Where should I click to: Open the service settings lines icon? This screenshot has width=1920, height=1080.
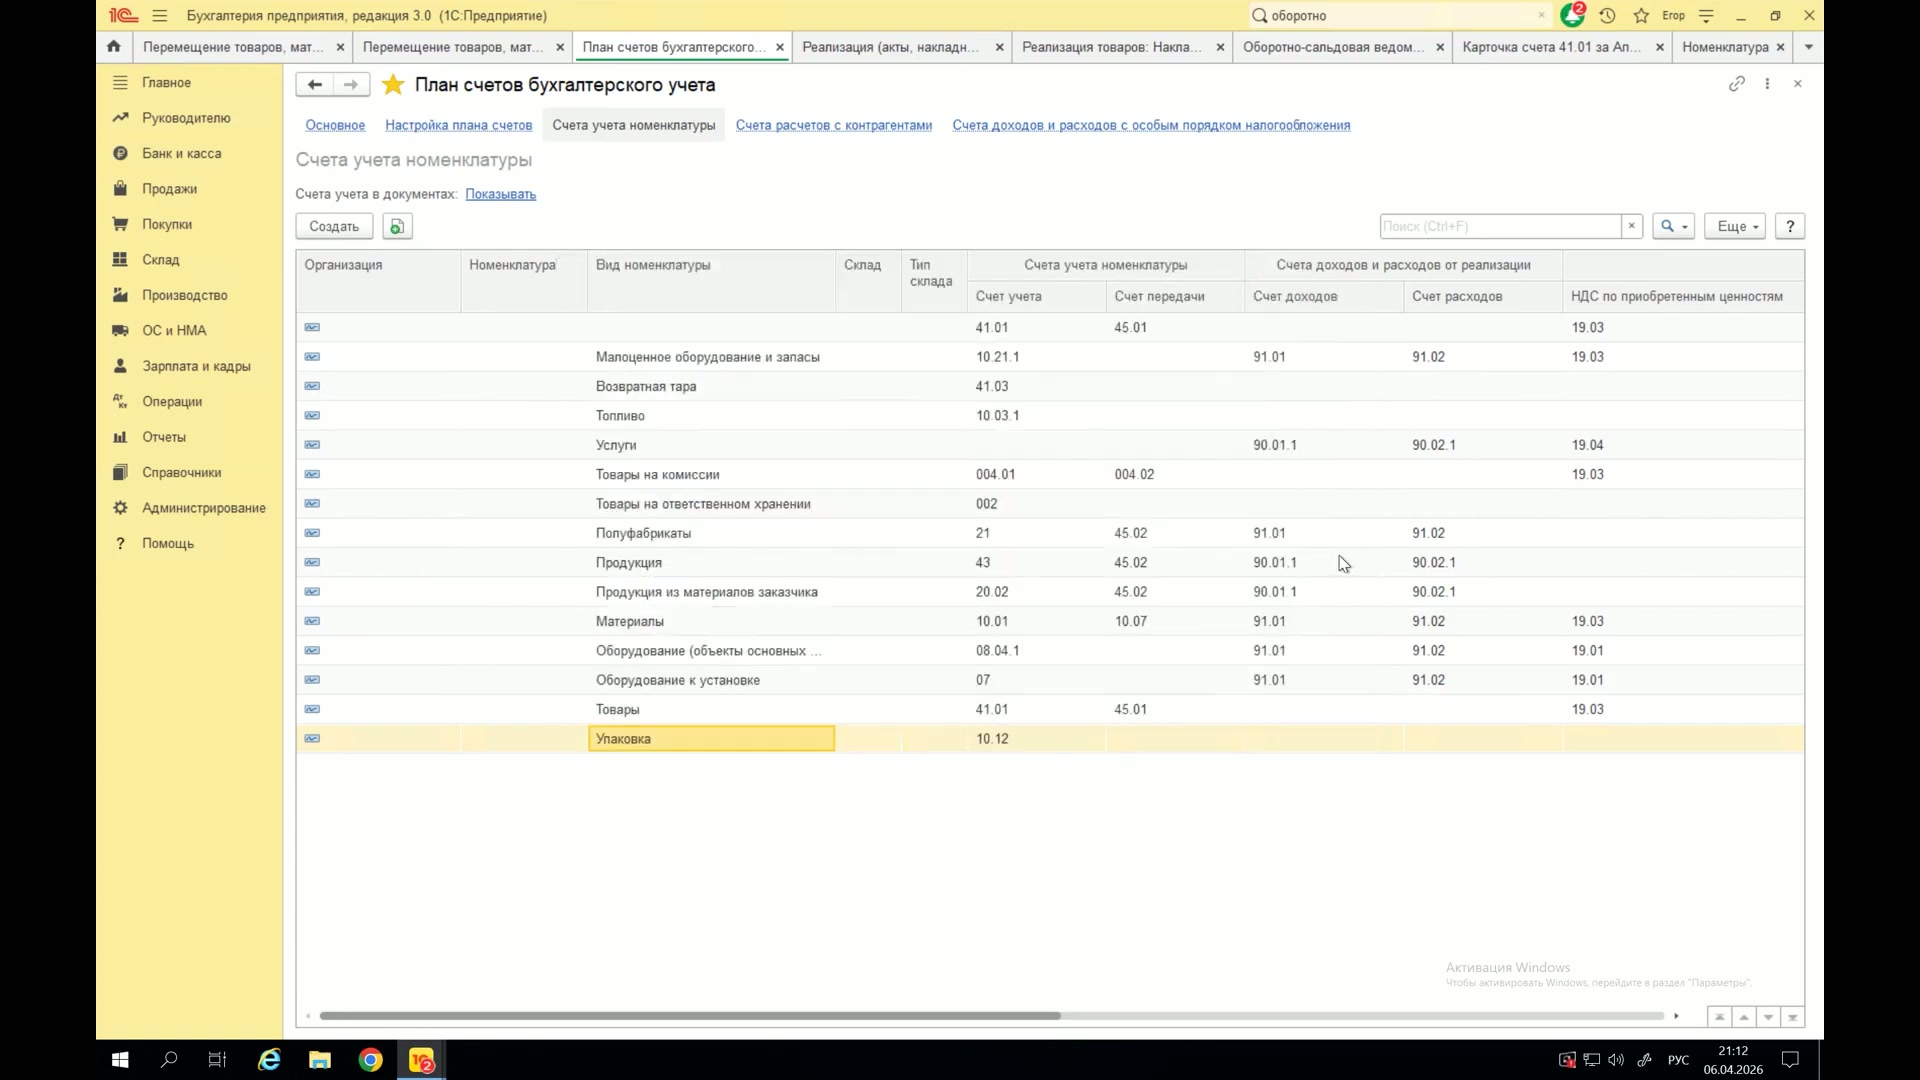tap(1706, 16)
